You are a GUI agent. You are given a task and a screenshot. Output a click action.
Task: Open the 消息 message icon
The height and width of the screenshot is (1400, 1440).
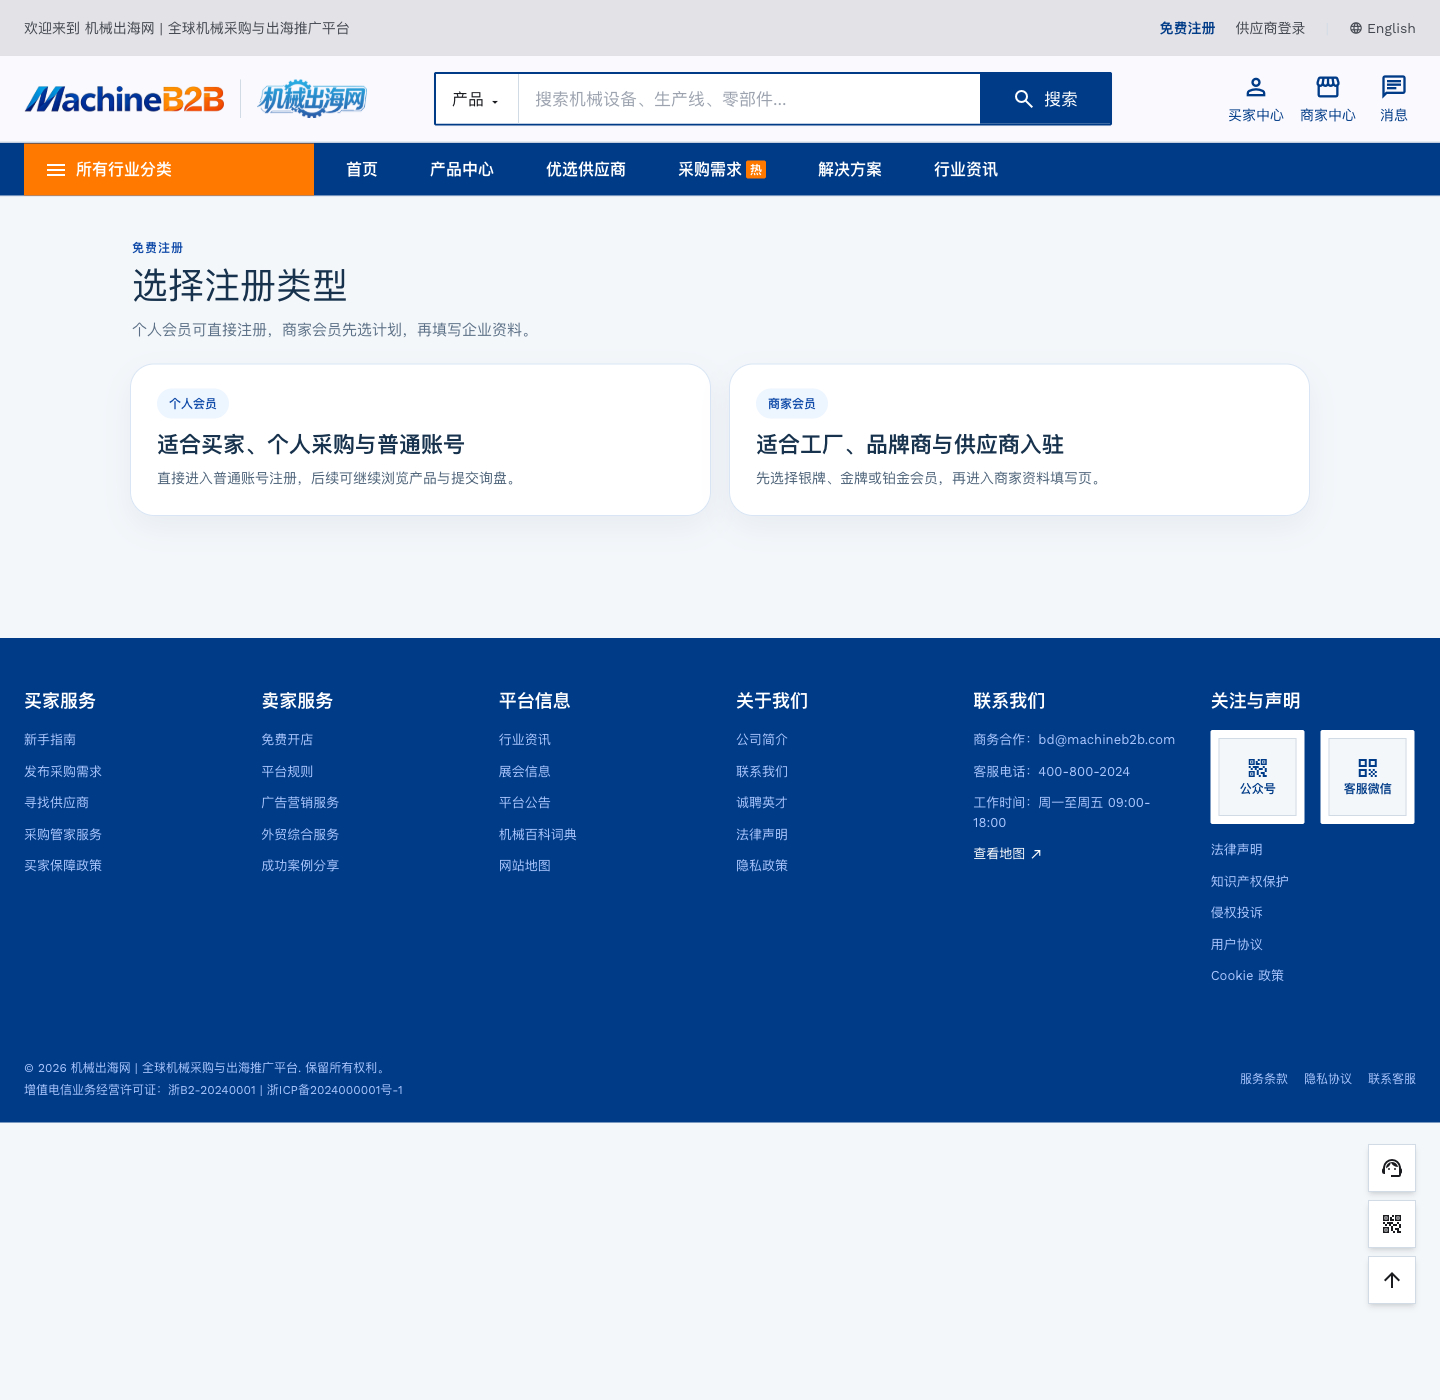1394,87
